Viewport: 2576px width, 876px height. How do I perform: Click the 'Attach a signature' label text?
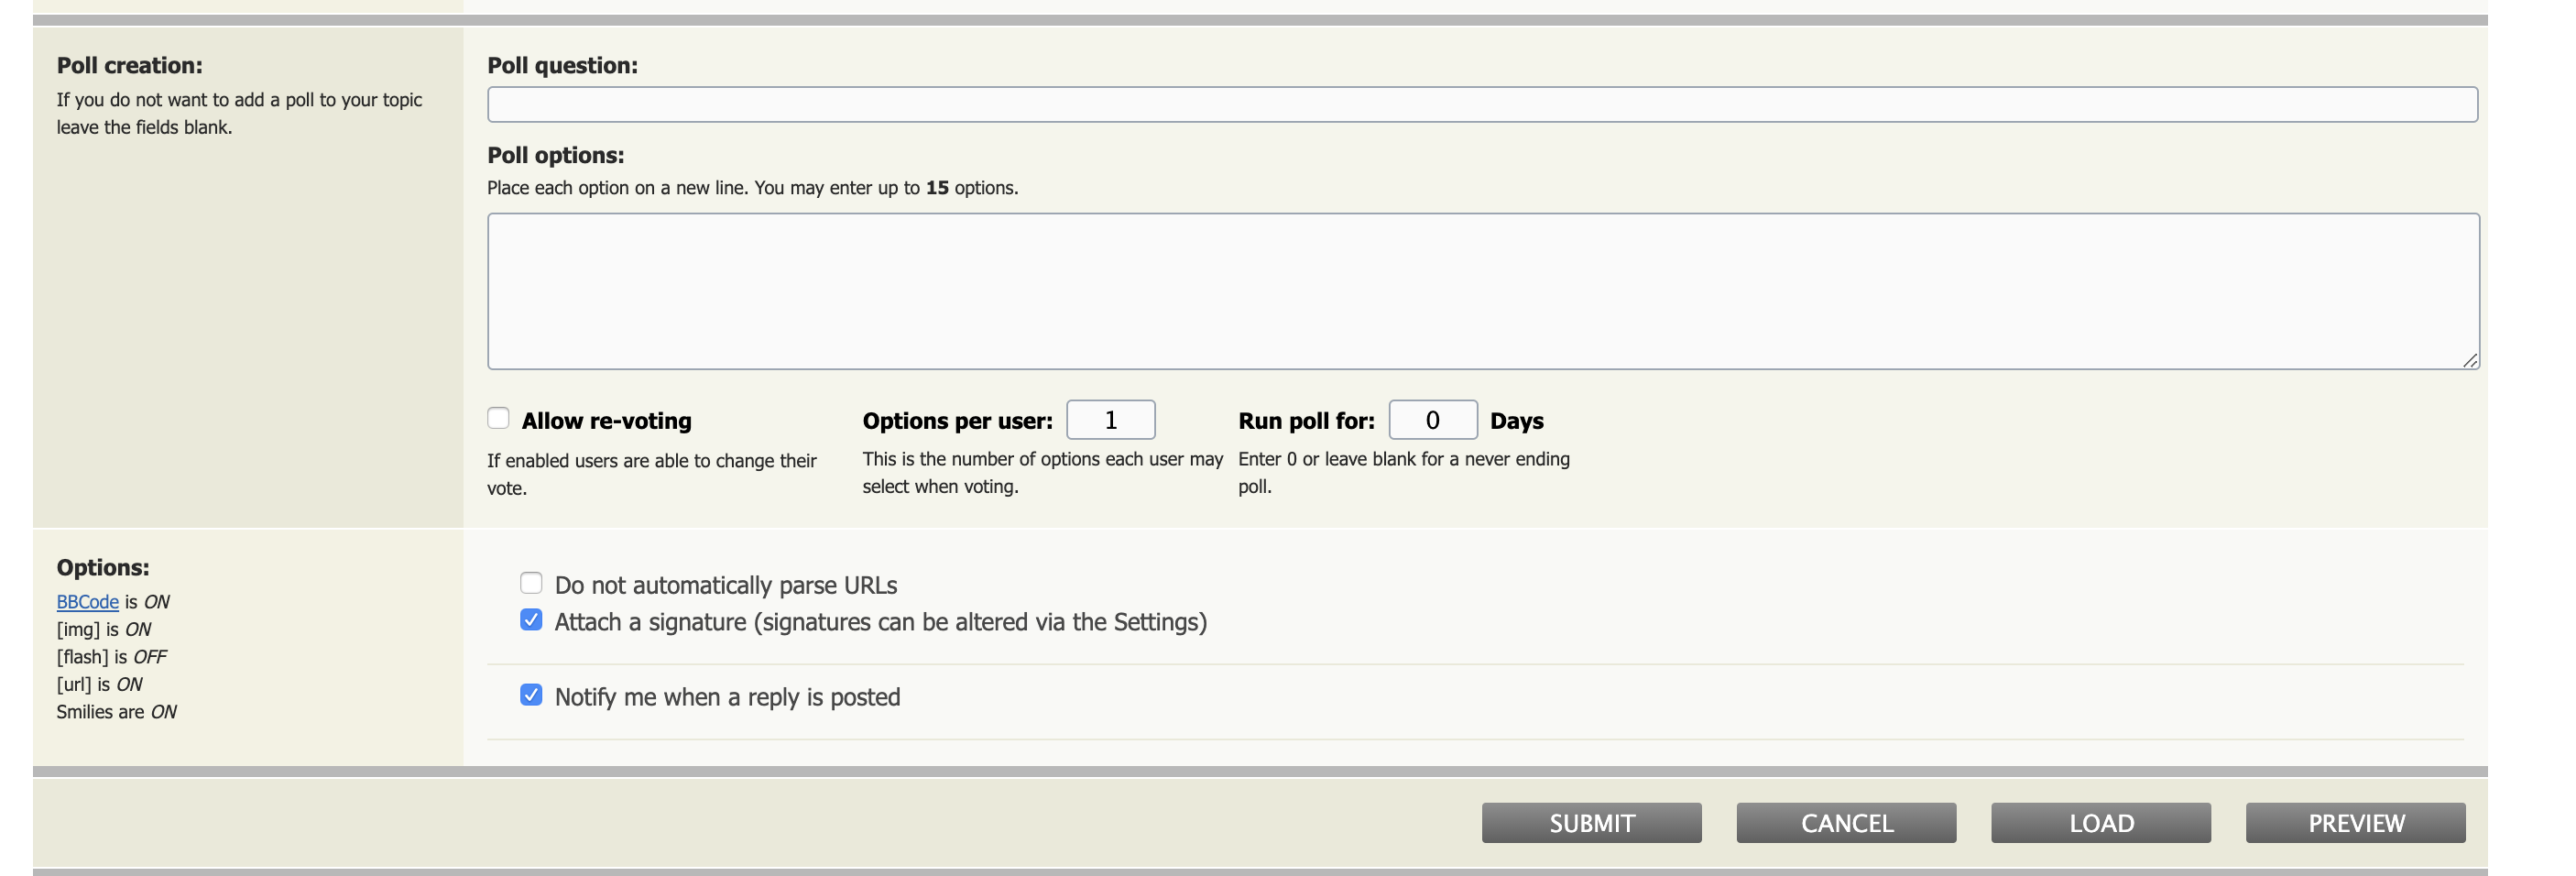coord(880,622)
